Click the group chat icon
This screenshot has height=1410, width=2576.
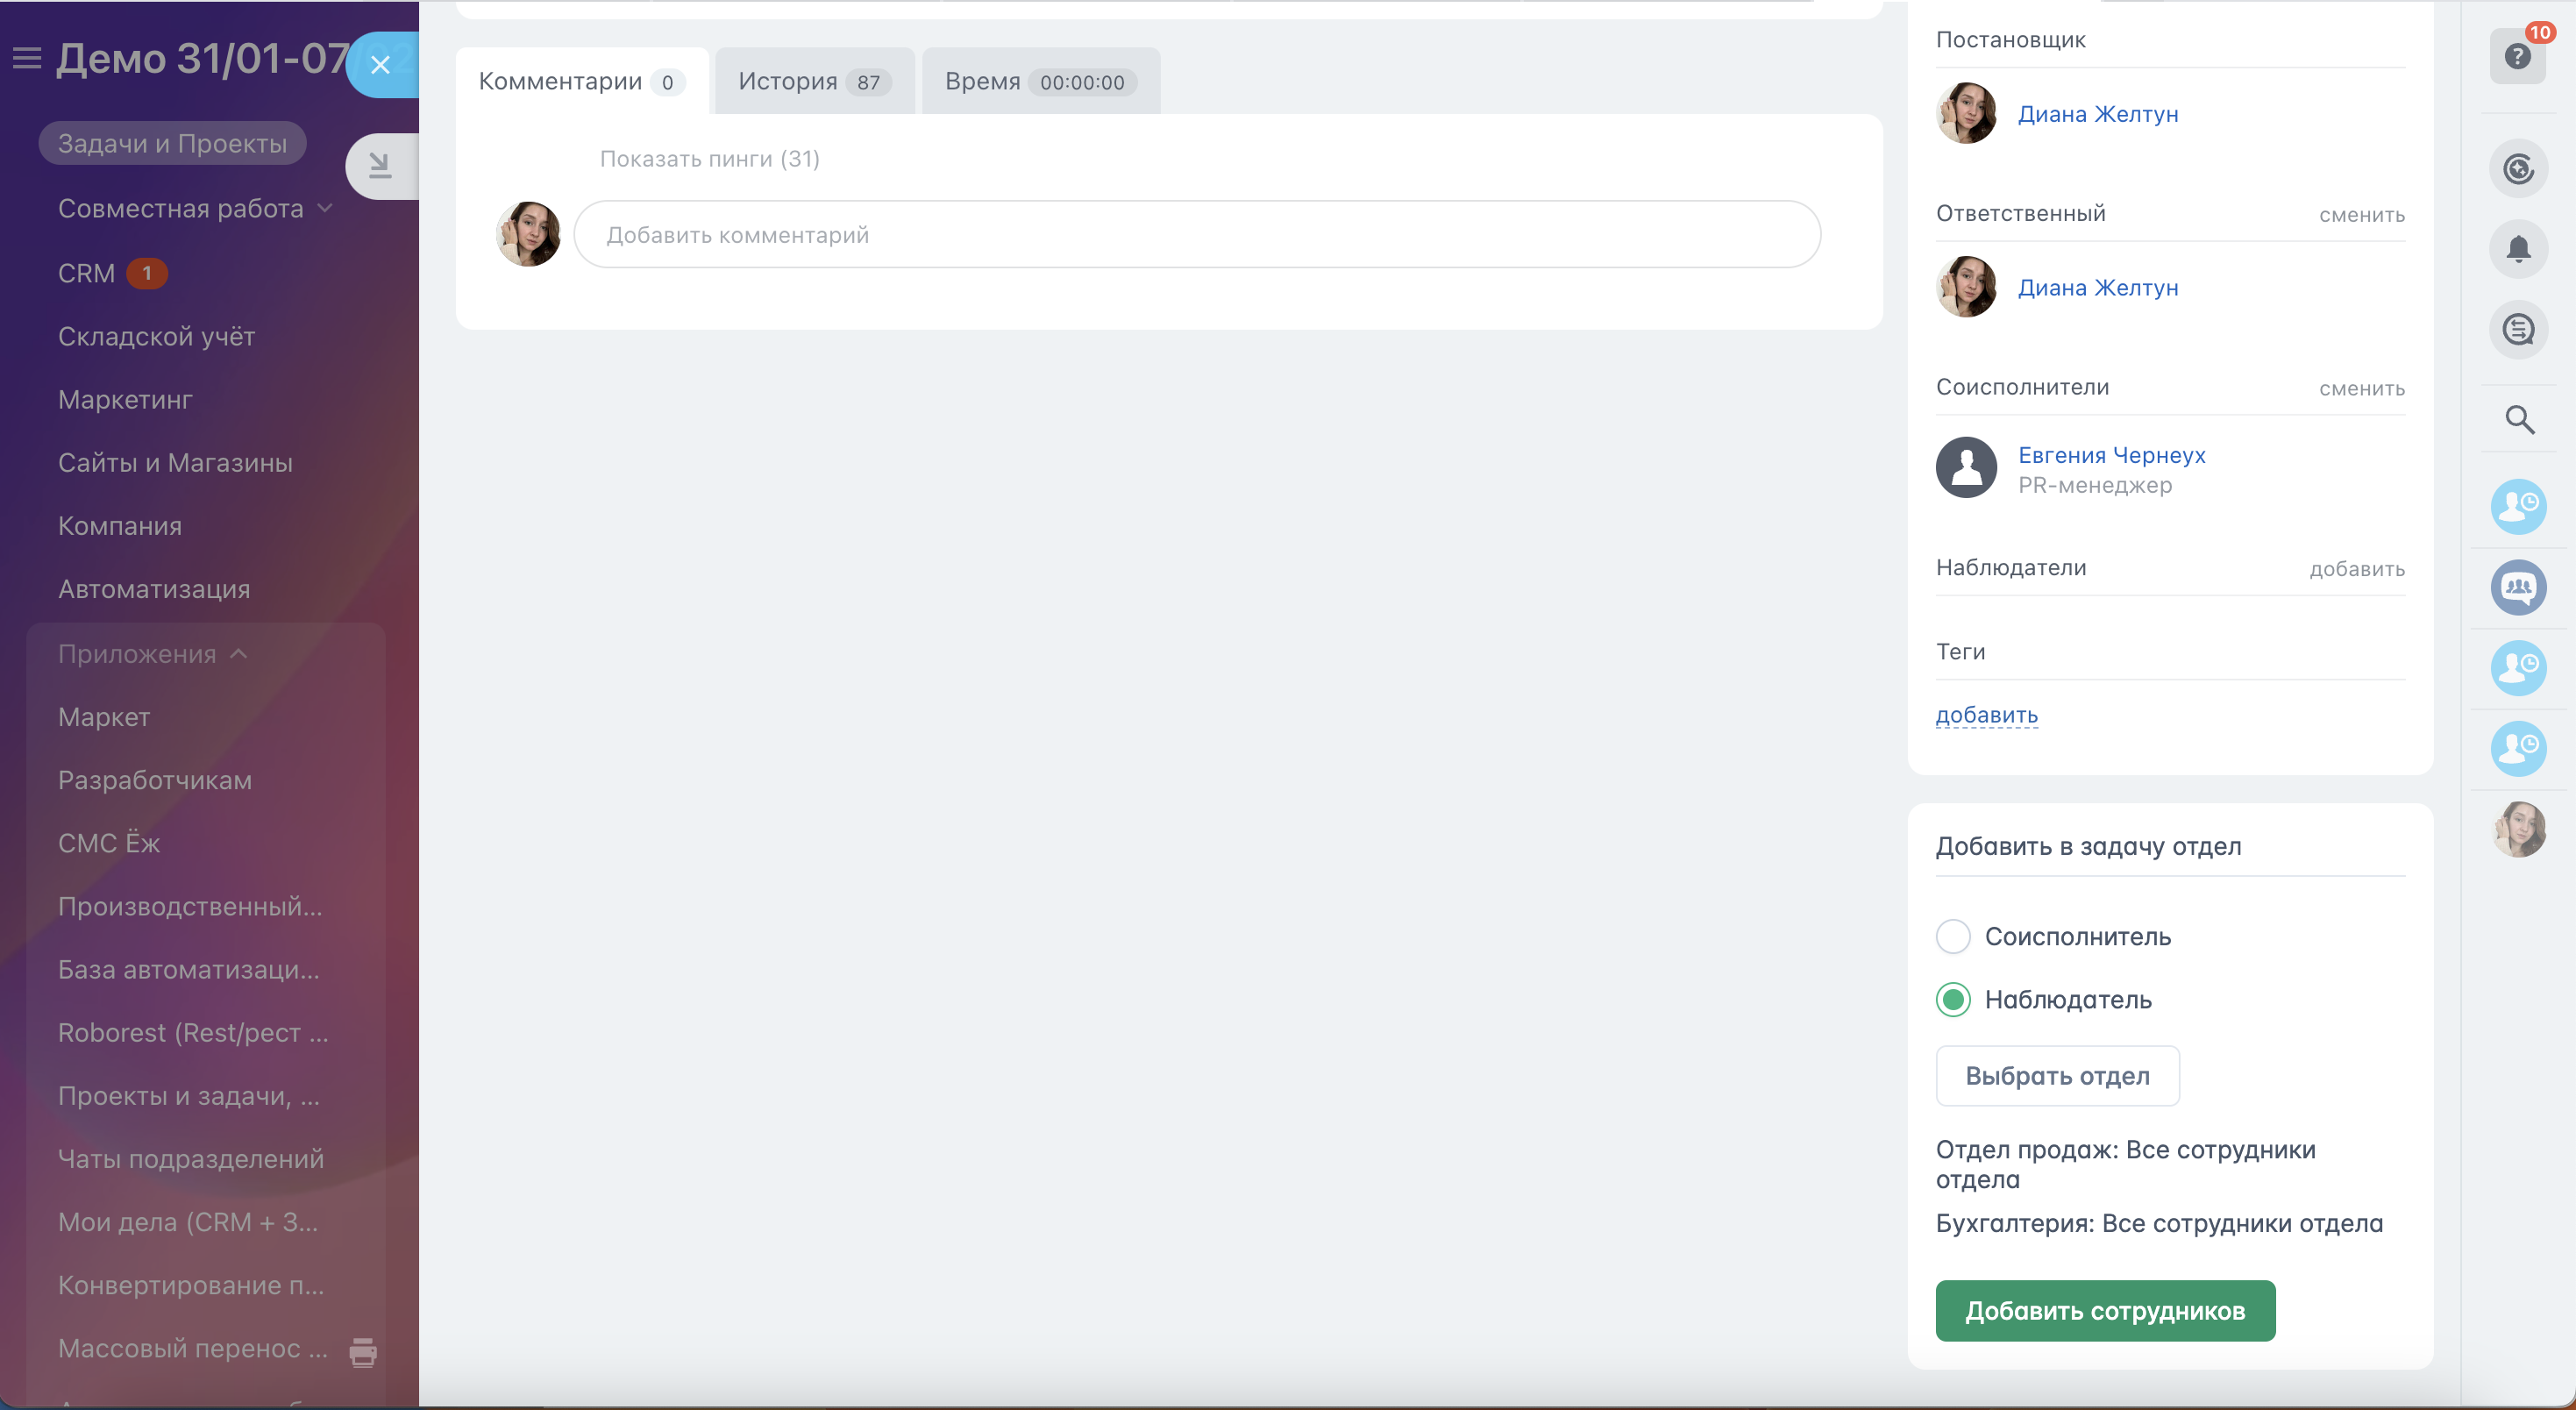tap(2518, 587)
